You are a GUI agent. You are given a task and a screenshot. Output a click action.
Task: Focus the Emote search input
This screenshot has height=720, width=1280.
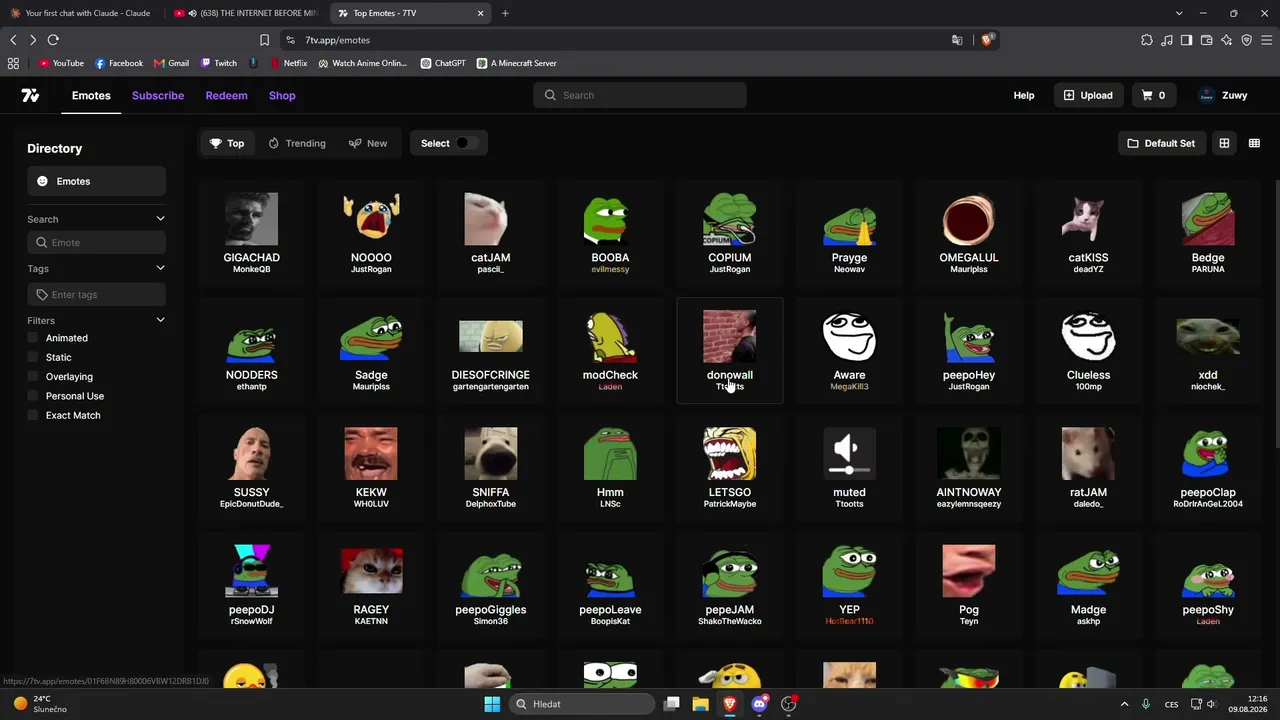(96, 242)
